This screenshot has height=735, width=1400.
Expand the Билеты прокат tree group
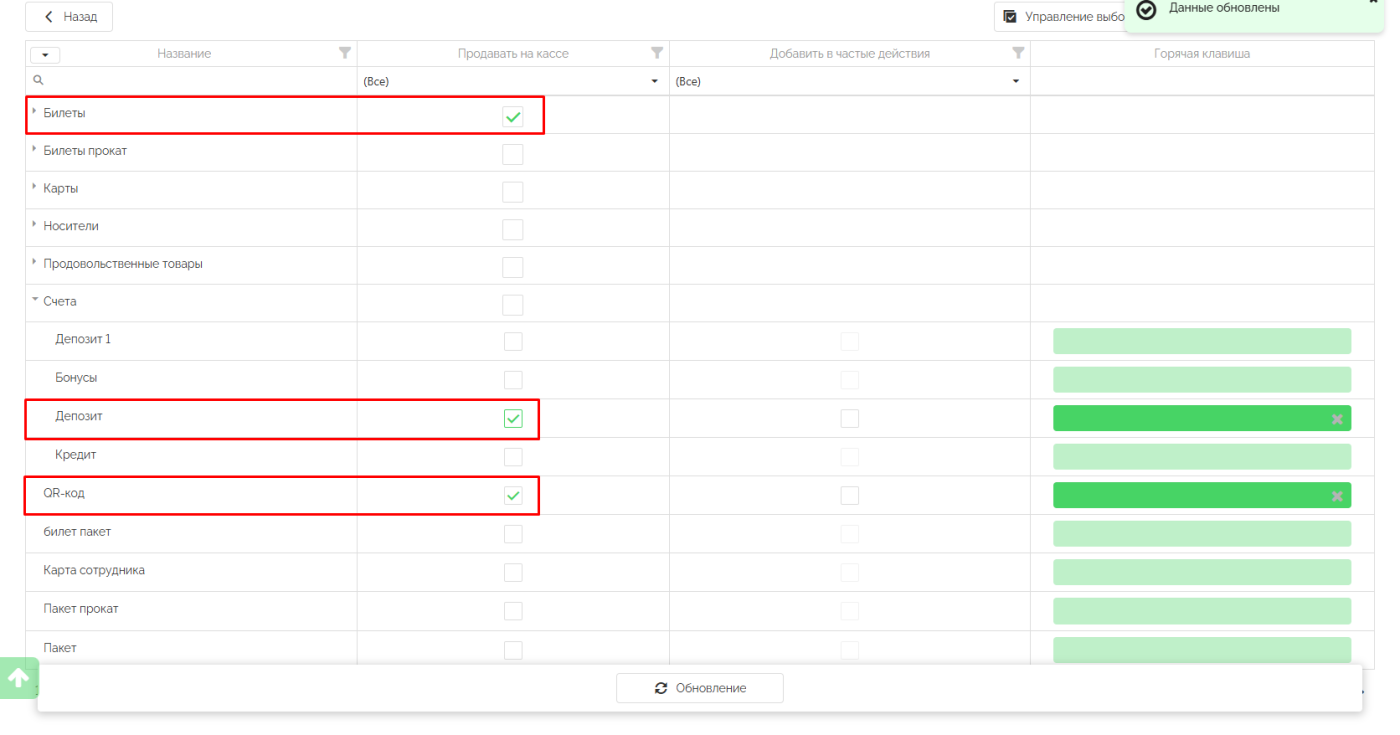click(x=35, y=150)
